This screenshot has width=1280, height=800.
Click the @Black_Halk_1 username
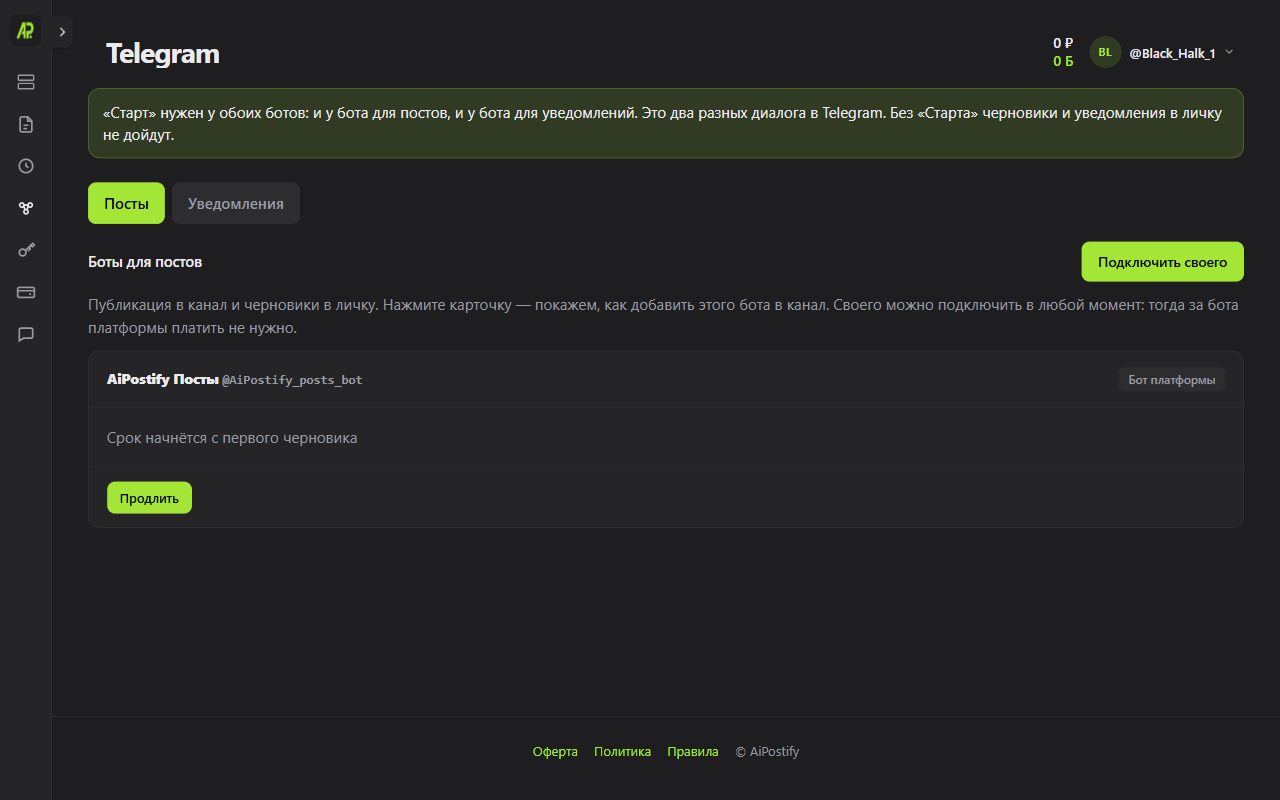(x=1172, y=53)
